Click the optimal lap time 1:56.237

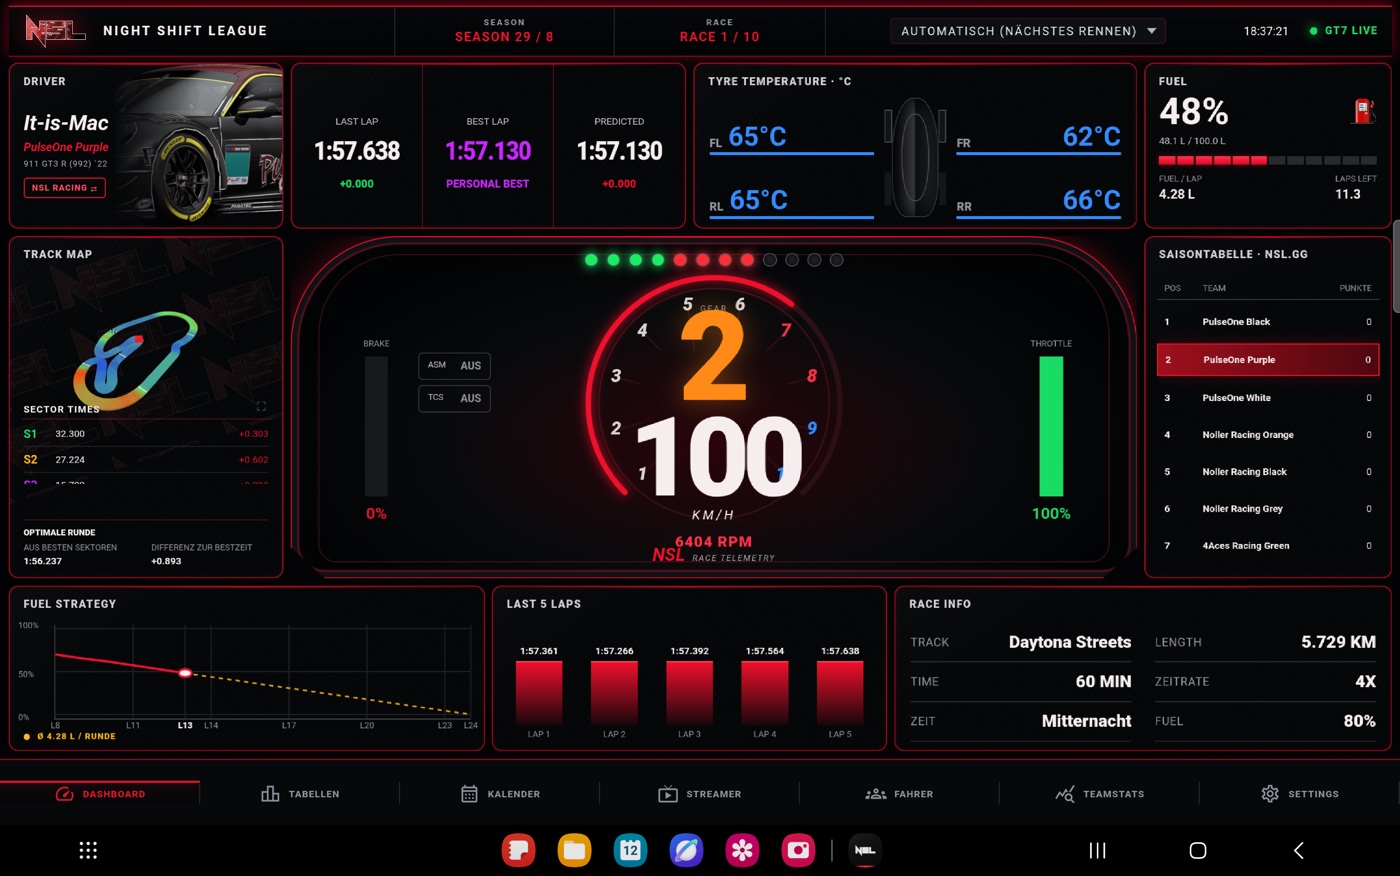[x=43, y=561]
